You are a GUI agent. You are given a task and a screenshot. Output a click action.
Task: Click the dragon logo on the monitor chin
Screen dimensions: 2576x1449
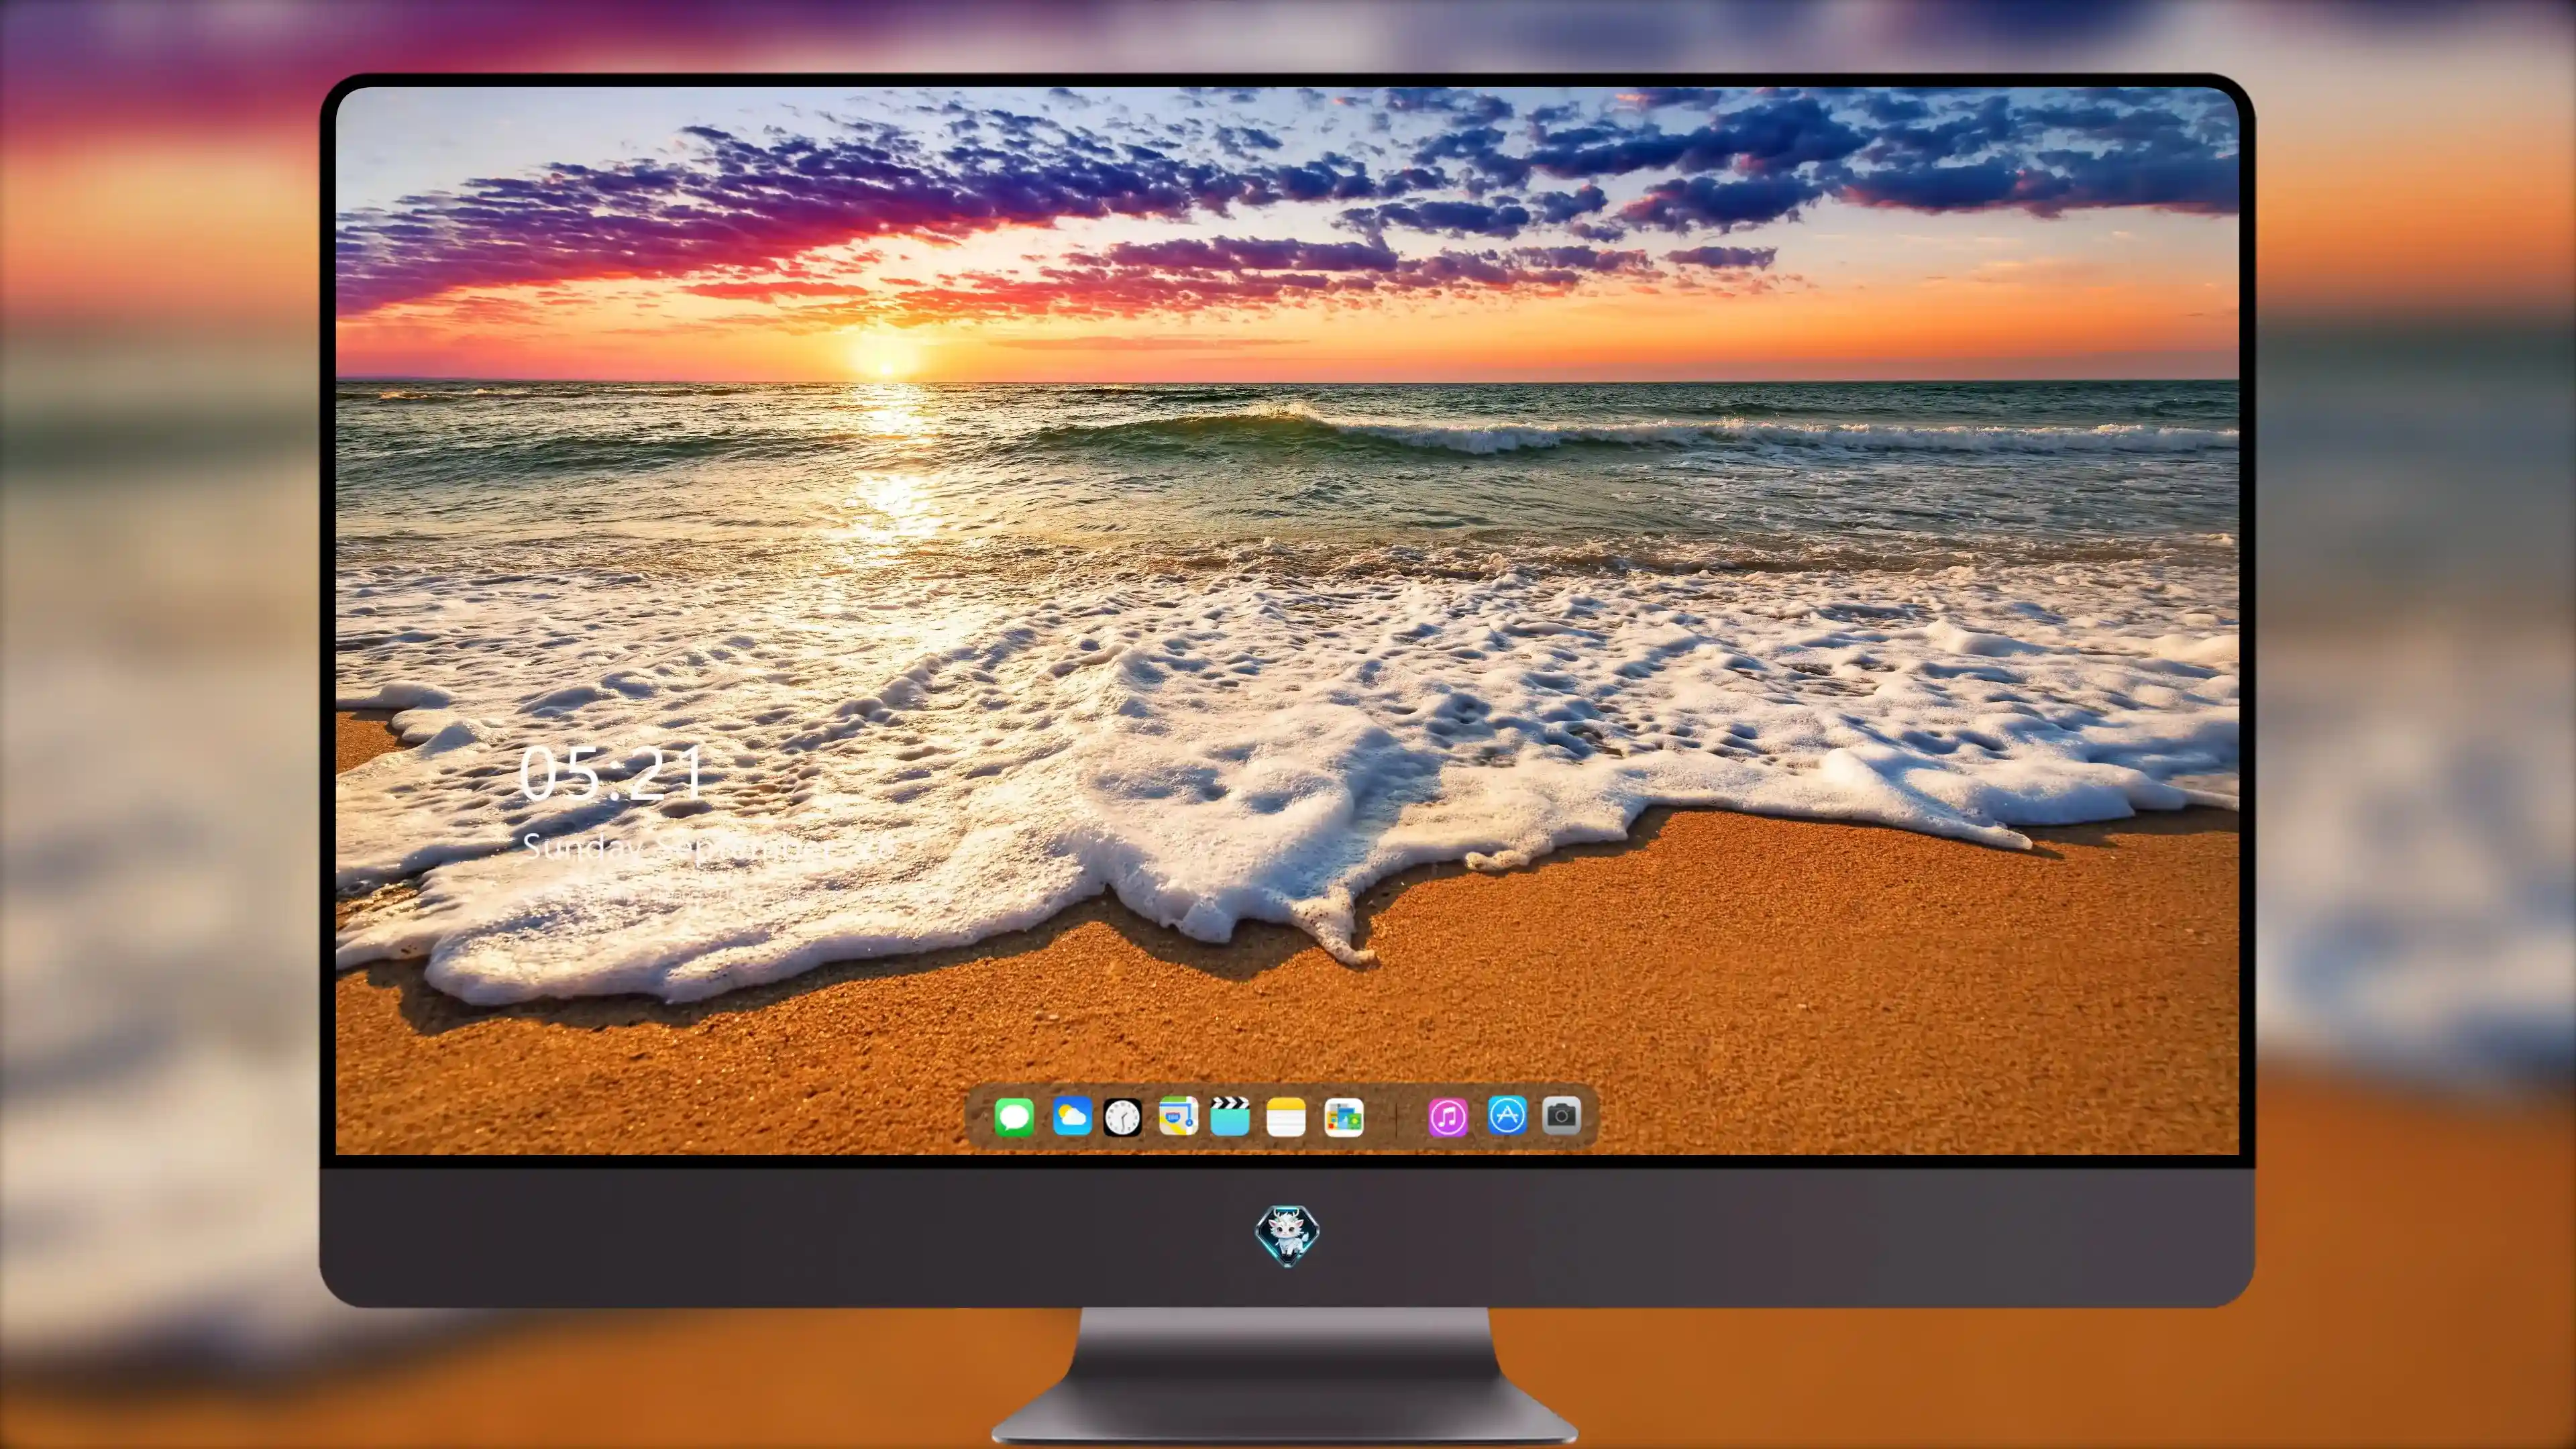pyautogui.click(x=1287, y=1236)
